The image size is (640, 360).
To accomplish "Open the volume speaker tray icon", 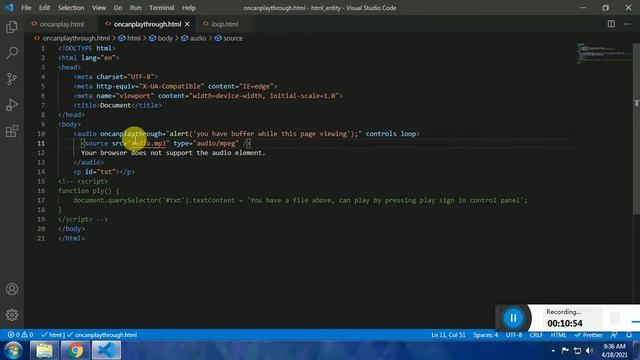I will pyautogui.click(x=589, y=350).
